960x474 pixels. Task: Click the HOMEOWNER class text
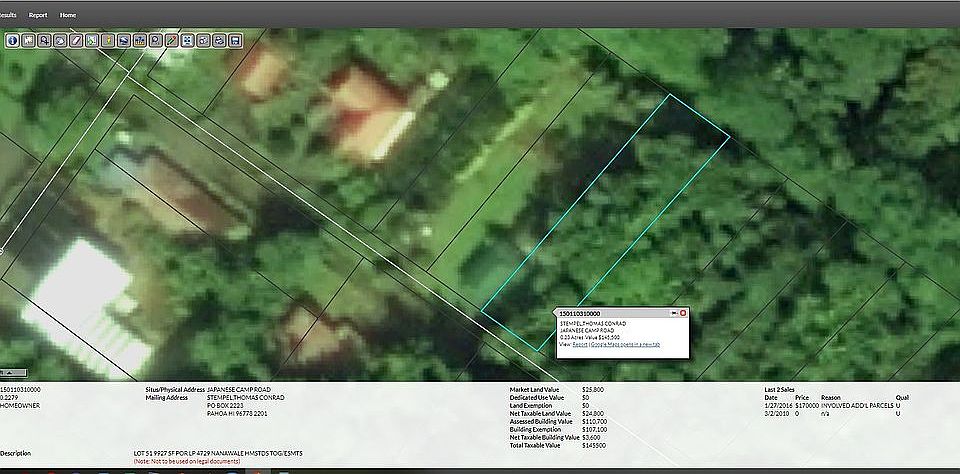click(20, 405)
